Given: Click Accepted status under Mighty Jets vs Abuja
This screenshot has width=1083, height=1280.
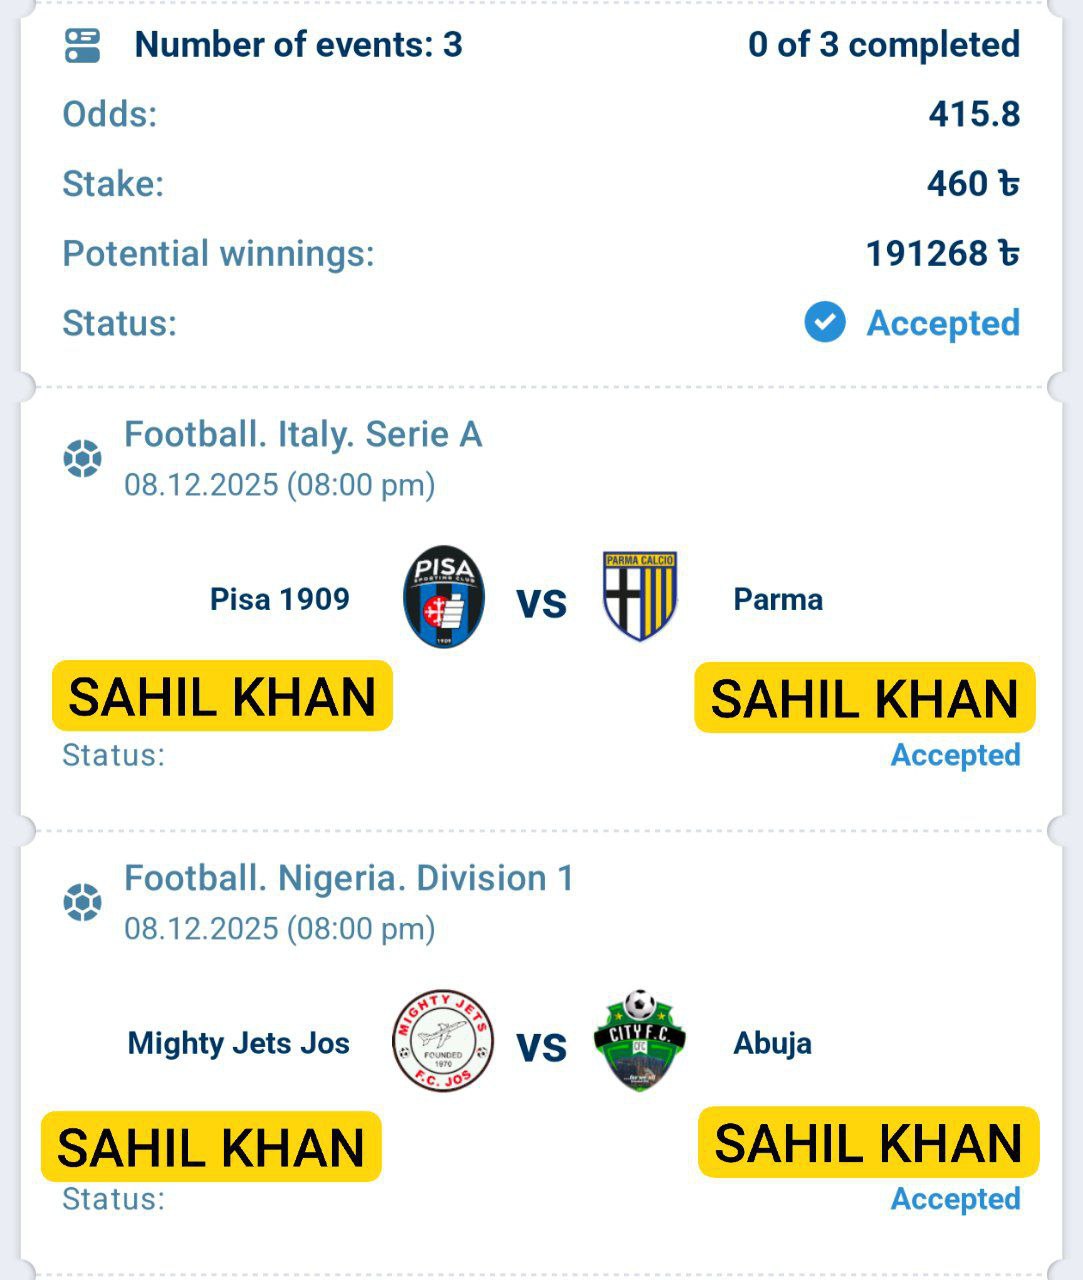Looking at the screenshot, I should 955,1199.
